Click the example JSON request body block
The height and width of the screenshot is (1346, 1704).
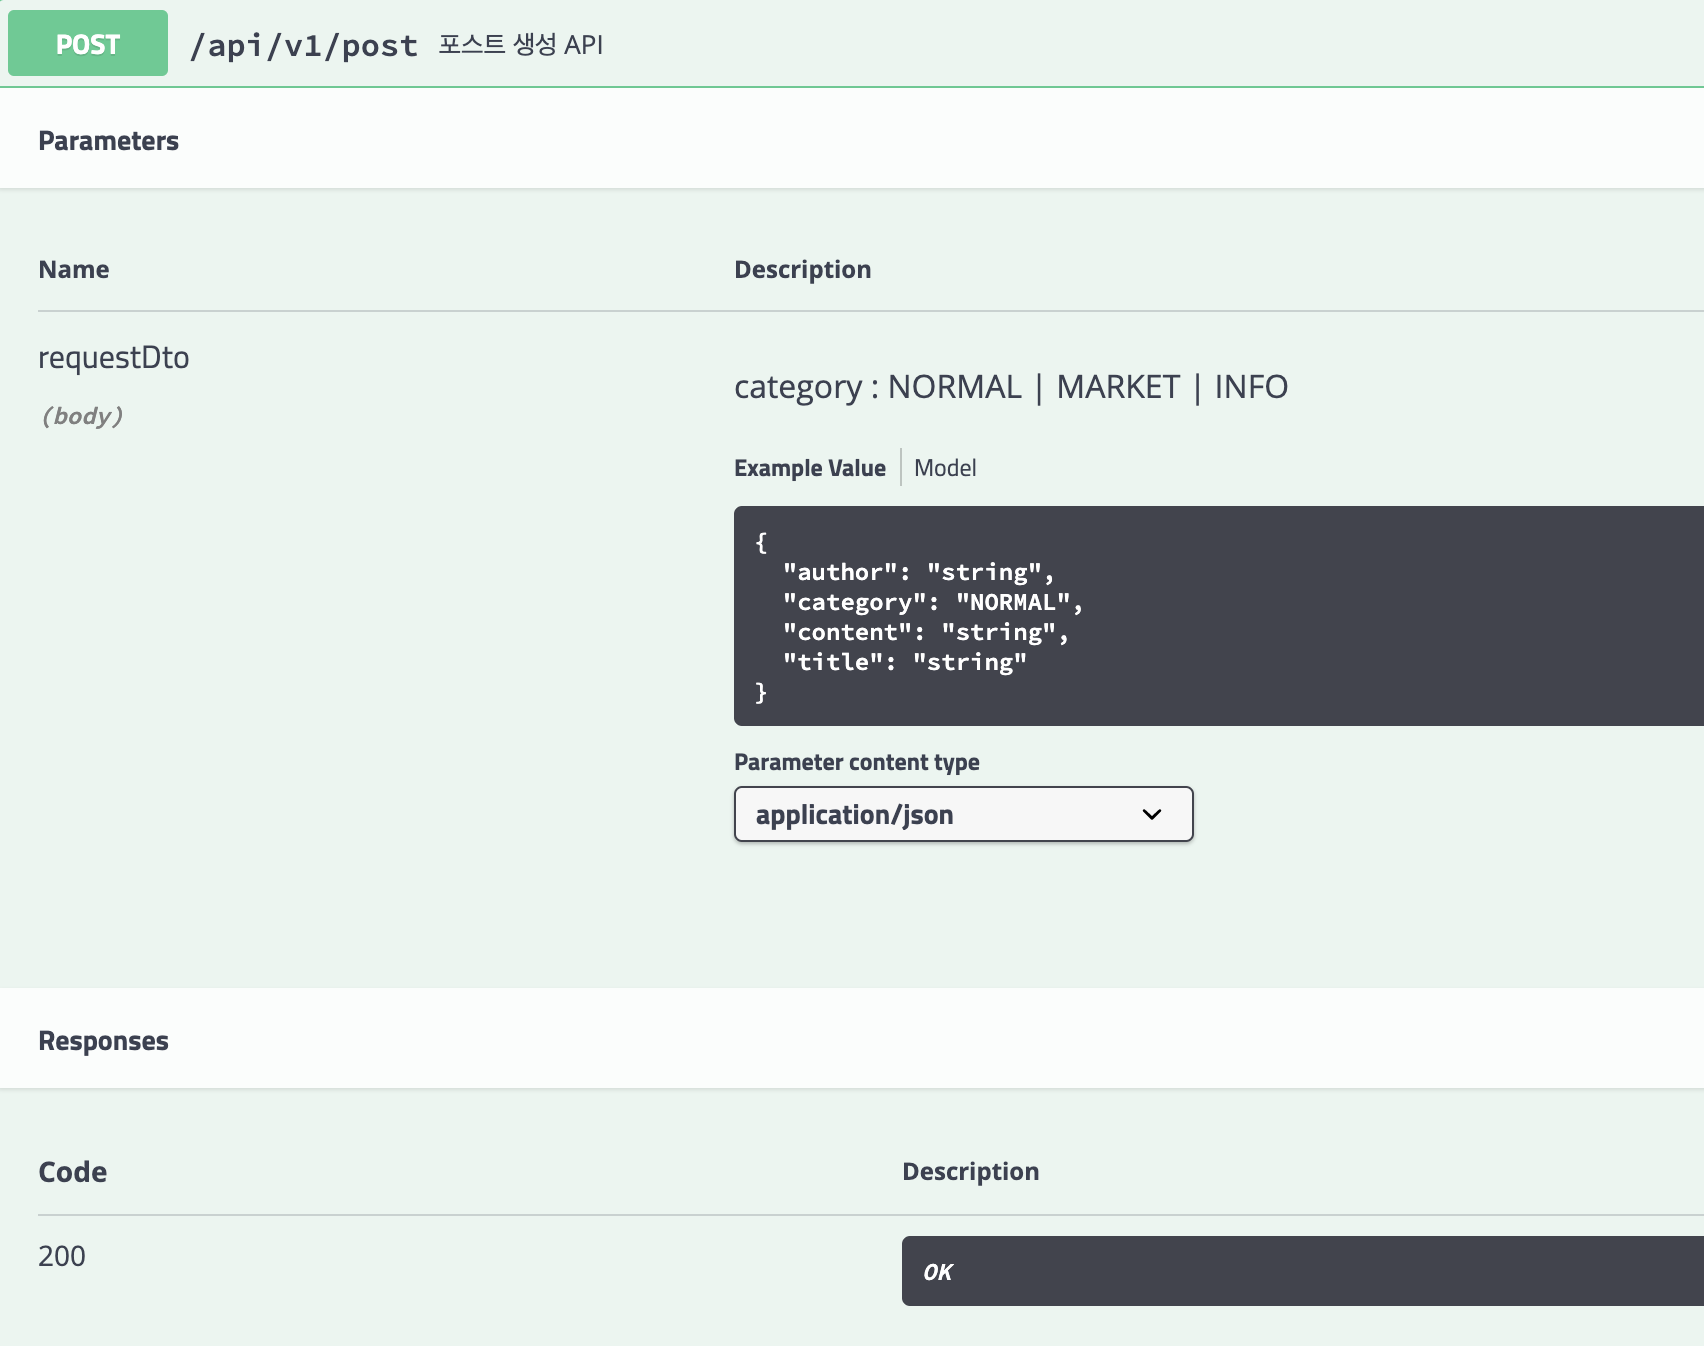click(x=1219, y=616)
